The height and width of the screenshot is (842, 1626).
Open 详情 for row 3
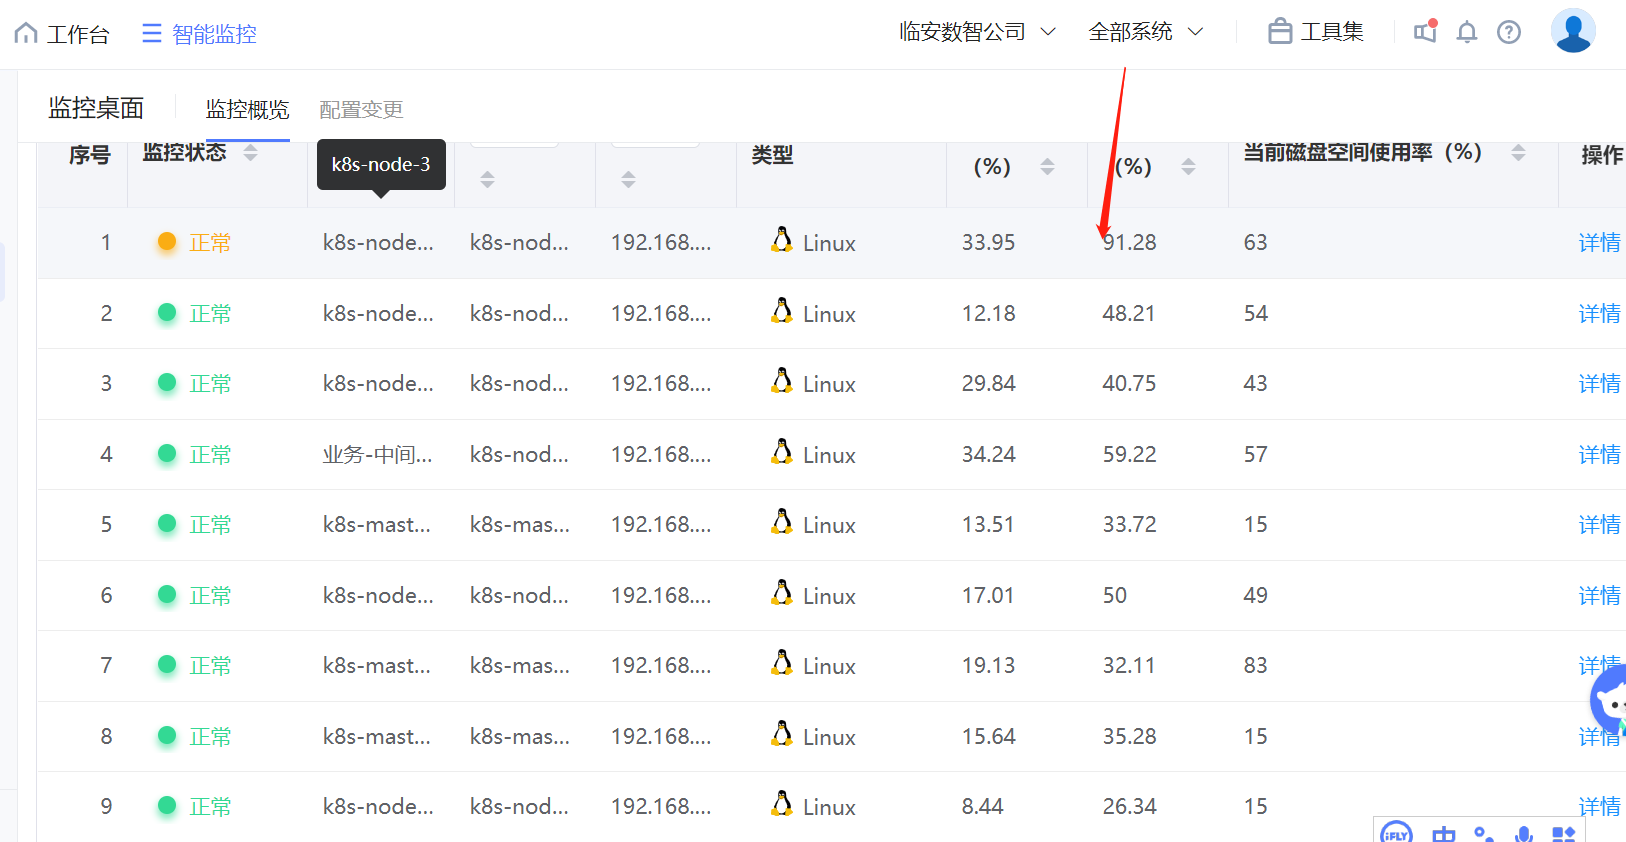click(x=1599, y=384)
